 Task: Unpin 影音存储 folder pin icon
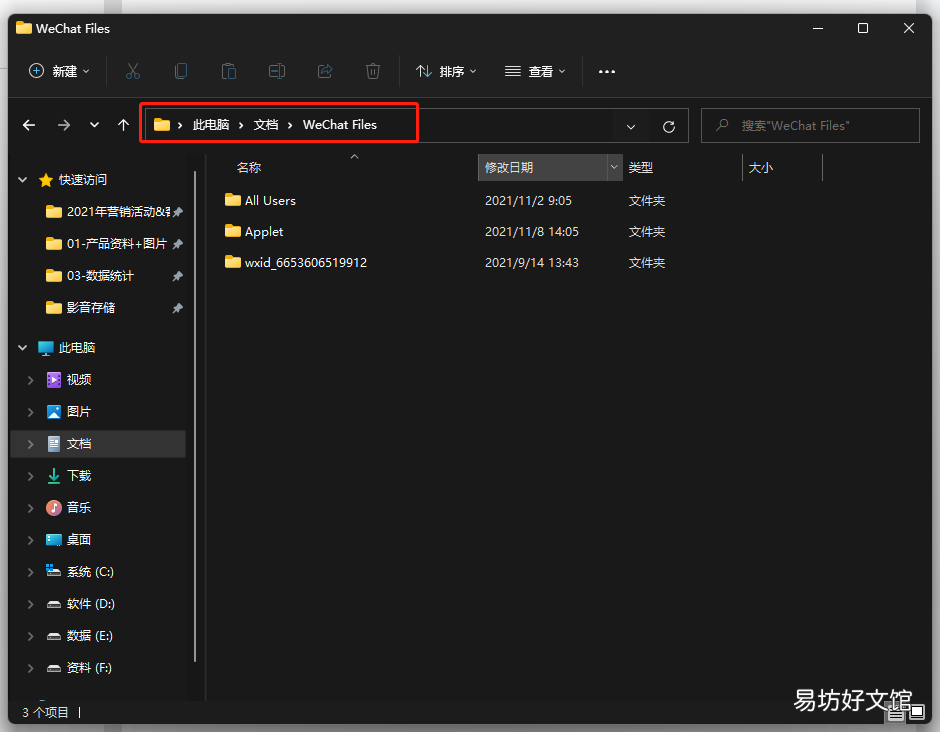pyautogui.click(x=177, y=308)
